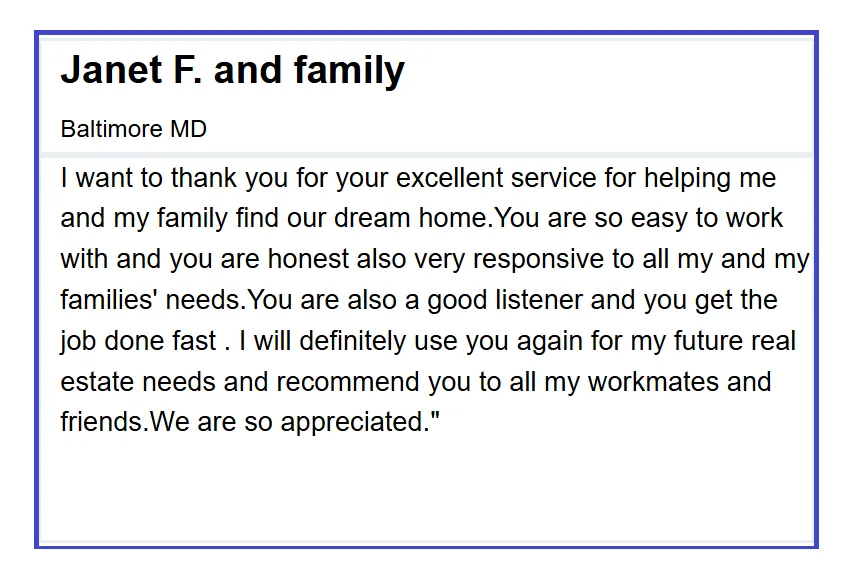Viewport: 851px width, 588px height.
Task: Click the heading 'Janet F. and family'
Action: coord(233,71)
